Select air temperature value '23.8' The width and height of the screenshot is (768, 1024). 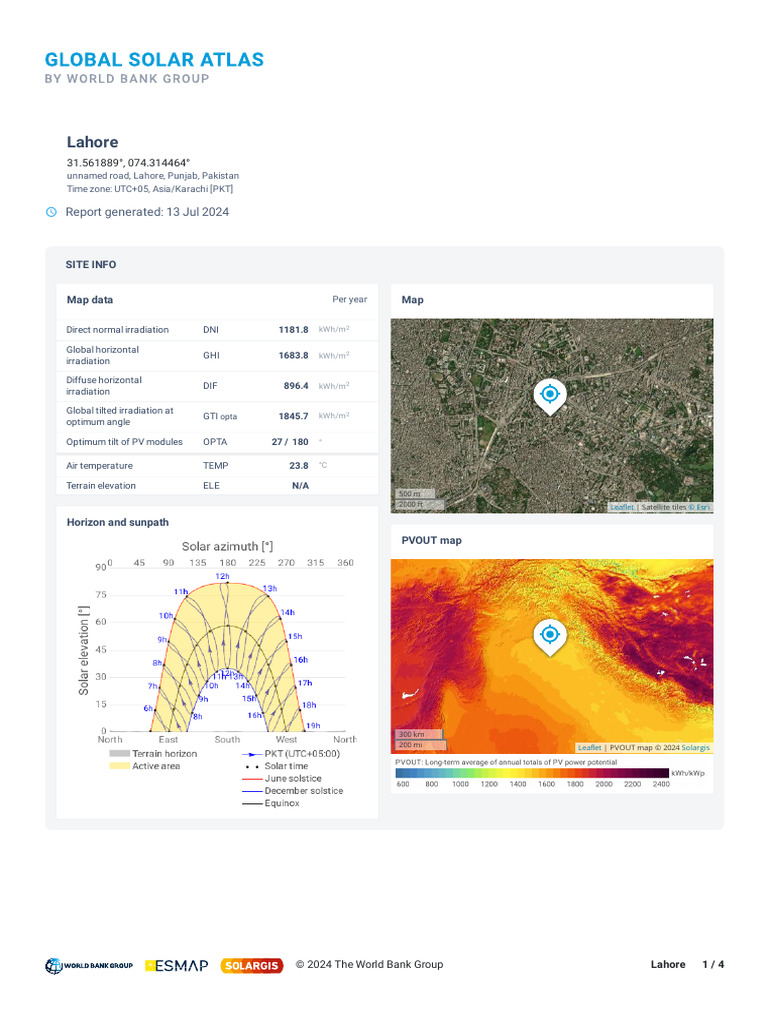coord(298,466)
